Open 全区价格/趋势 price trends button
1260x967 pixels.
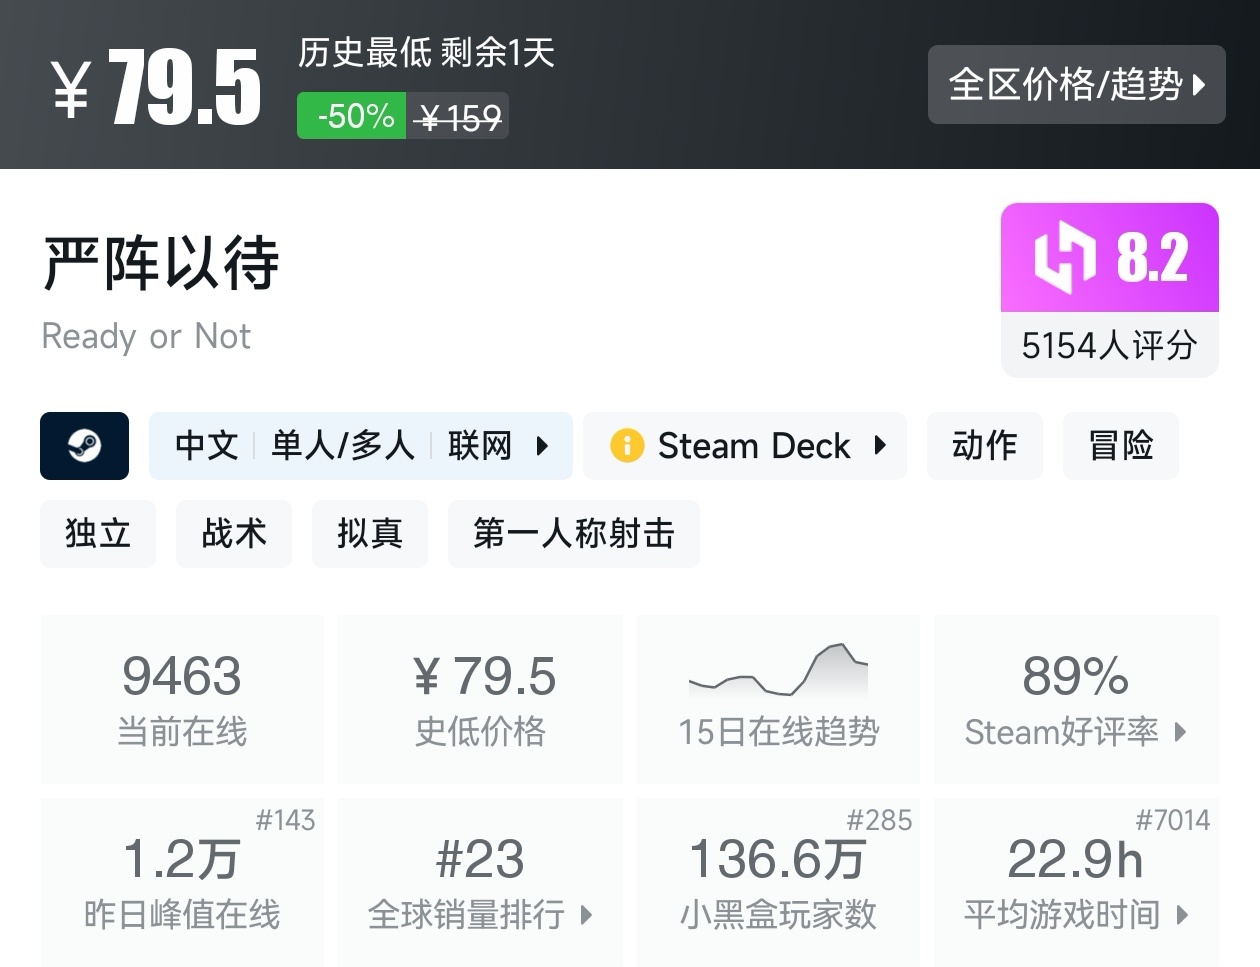(x=1076, y=84)
